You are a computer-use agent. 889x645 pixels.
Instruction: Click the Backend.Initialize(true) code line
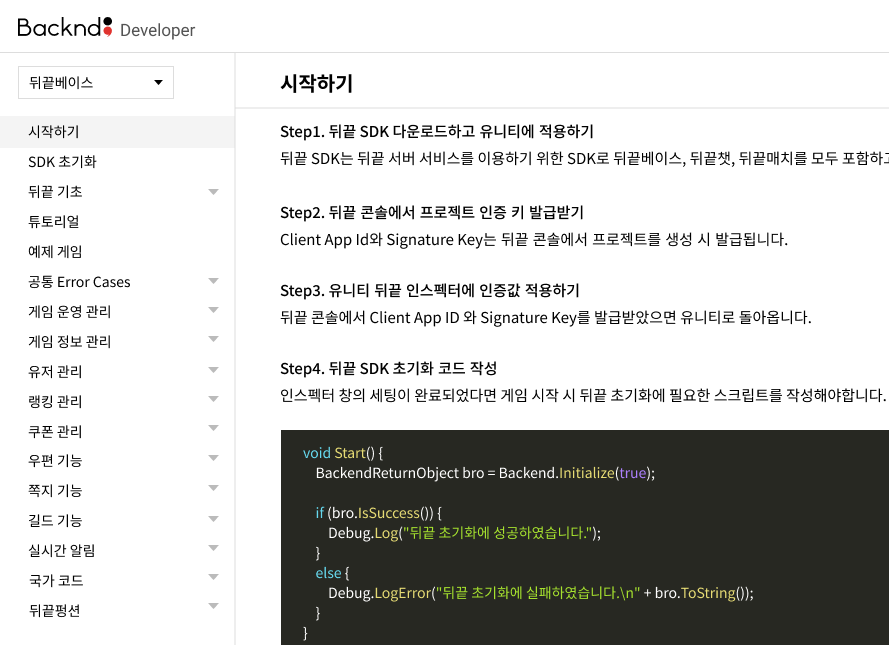(485, 473)
